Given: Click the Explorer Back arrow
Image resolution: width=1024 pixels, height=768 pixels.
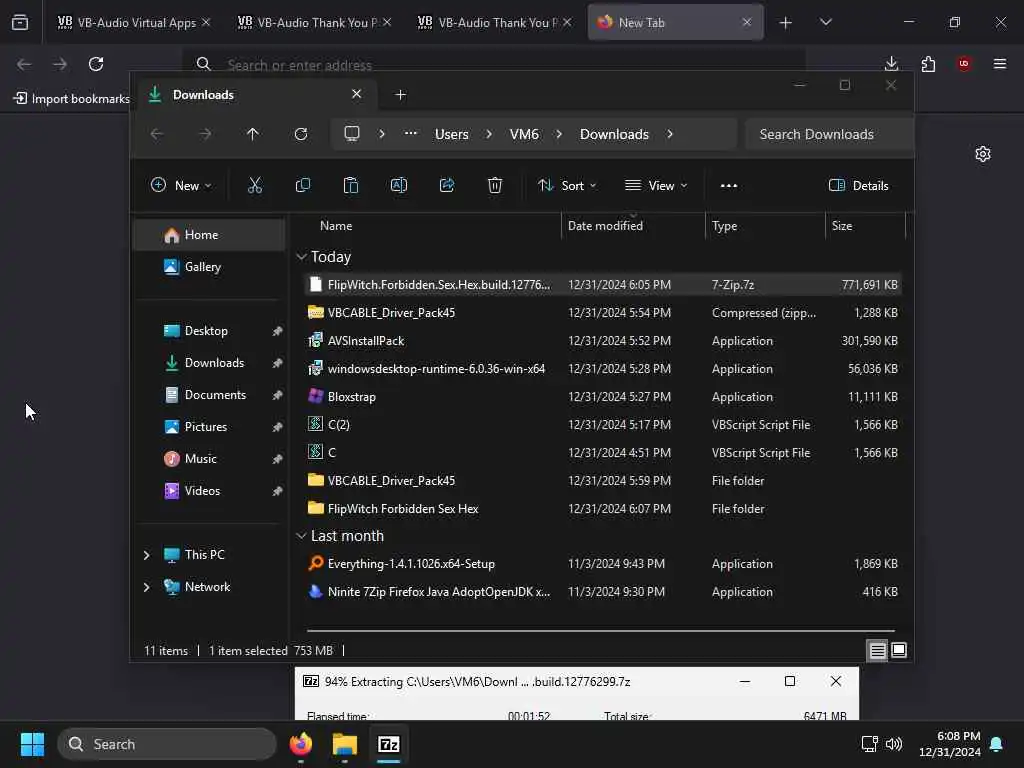Looking at the screenshot, I should tap(157, 134).
